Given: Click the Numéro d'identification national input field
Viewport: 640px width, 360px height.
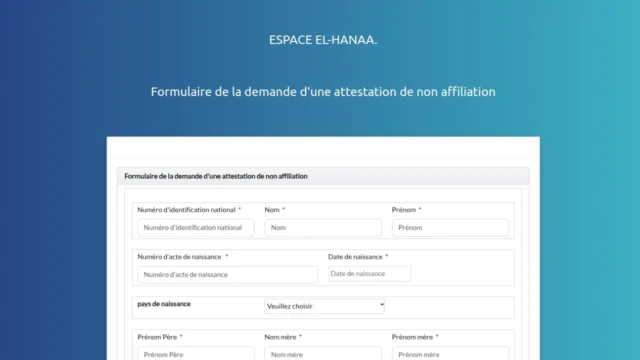Looking at the screenshot, I should click(196, 228).
